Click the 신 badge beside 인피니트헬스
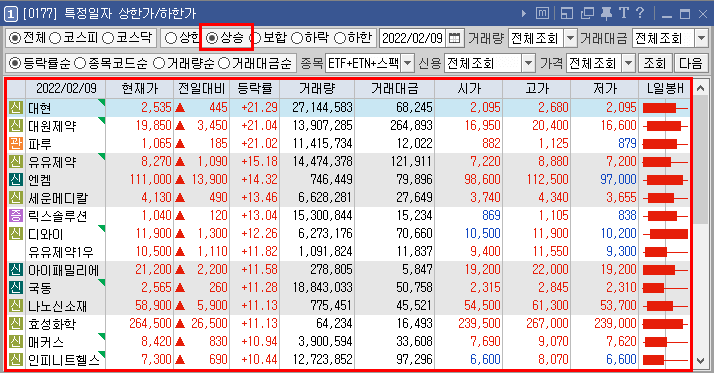The height and width of the screenshot is (373, 714). pos(15,360)
